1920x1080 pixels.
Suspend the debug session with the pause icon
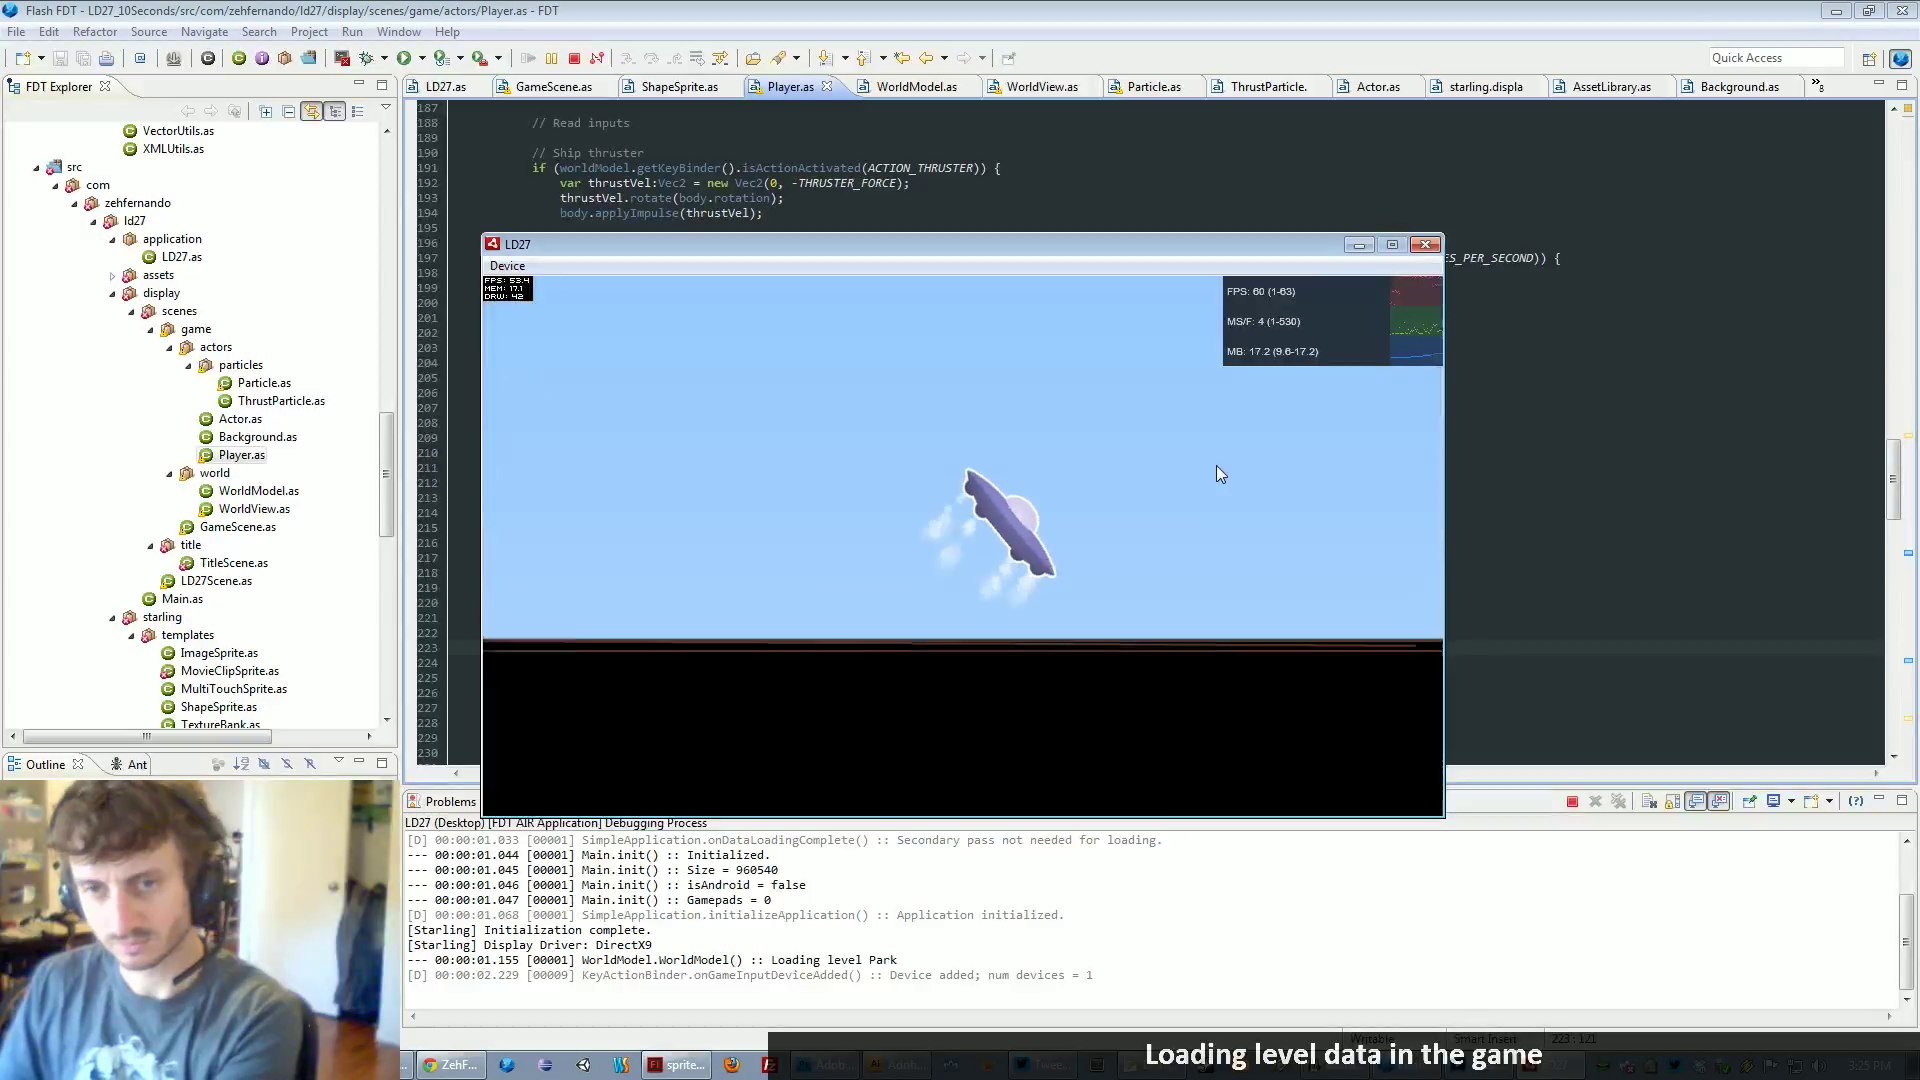pyautogui.click(x=551, y=58)
